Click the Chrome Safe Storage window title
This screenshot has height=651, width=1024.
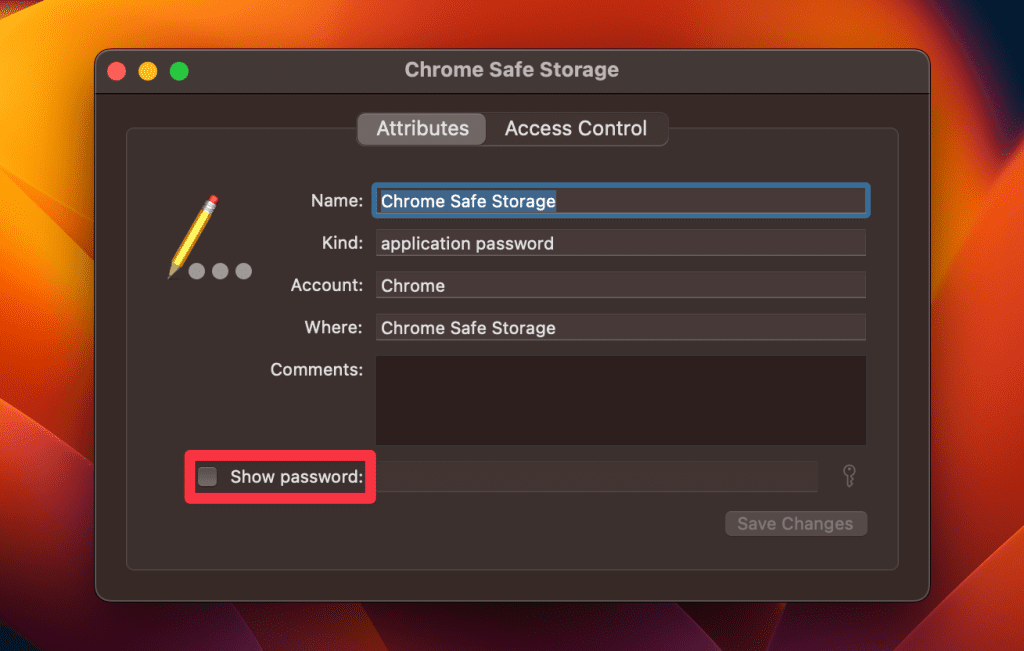(x=511, y=70)
